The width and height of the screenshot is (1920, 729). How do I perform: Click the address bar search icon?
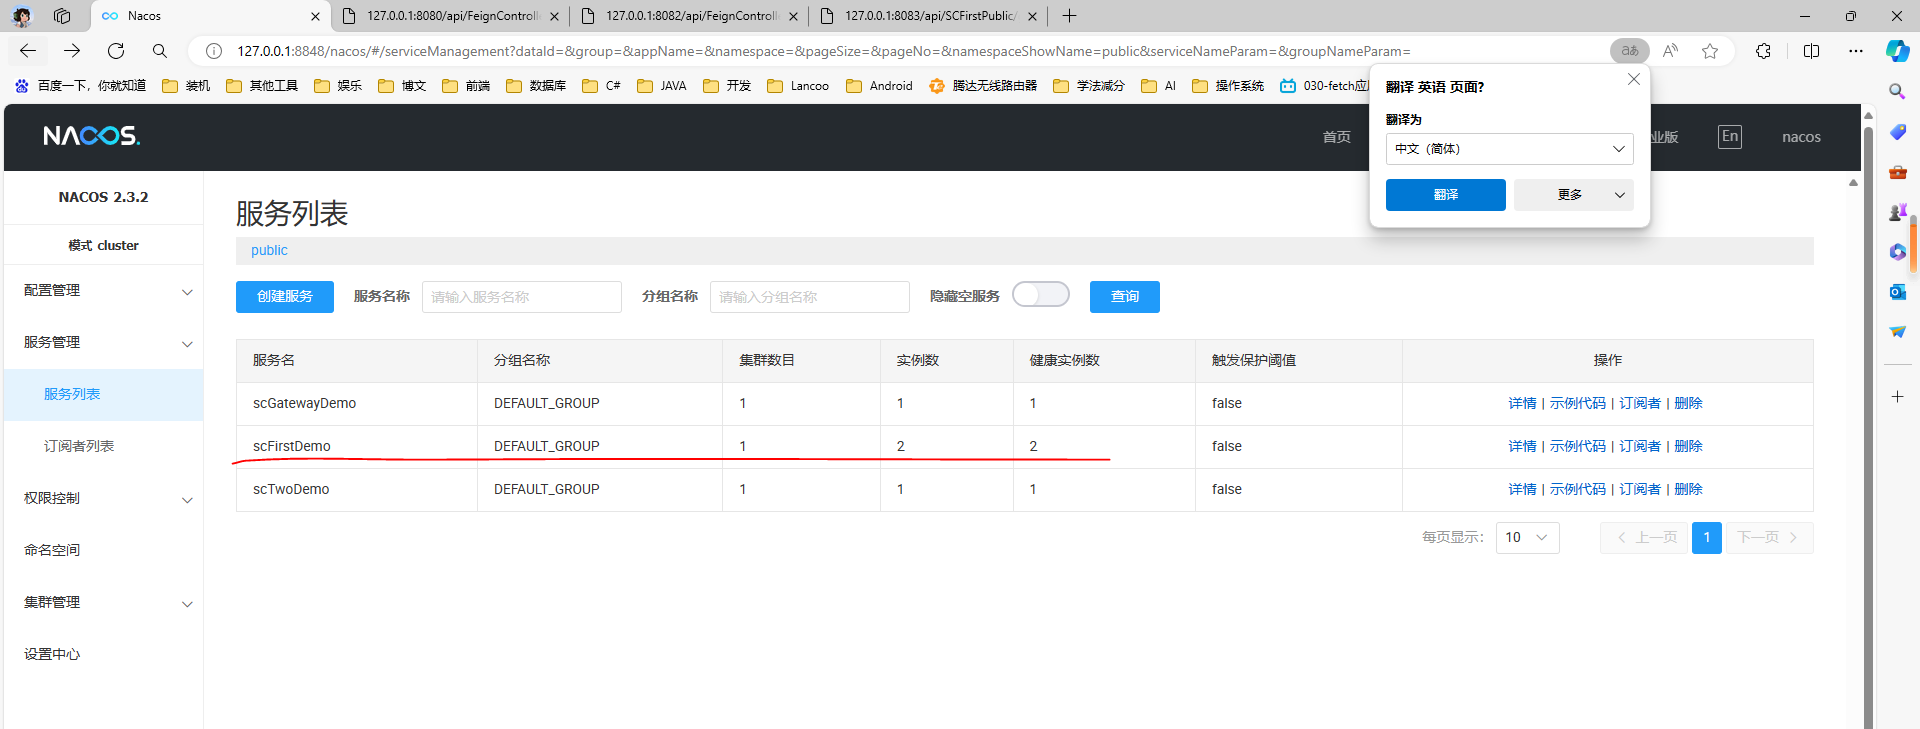[x=160, y=51]
